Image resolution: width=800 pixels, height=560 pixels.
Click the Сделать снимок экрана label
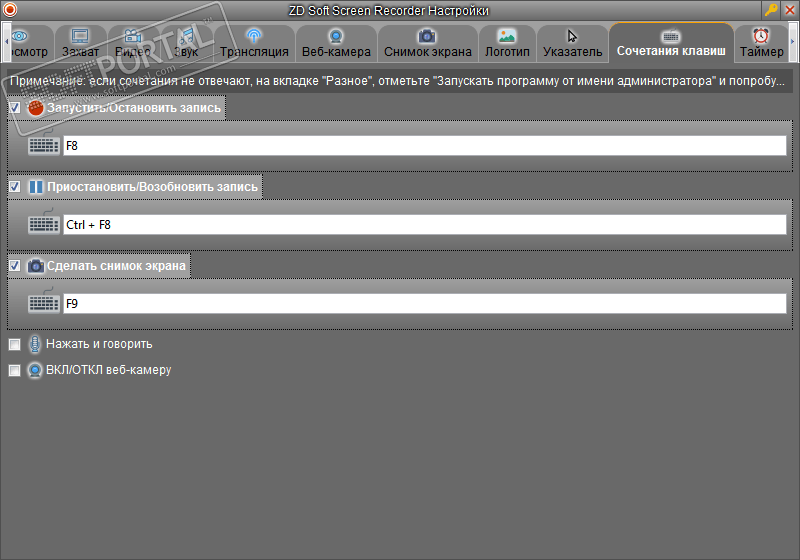116,266
